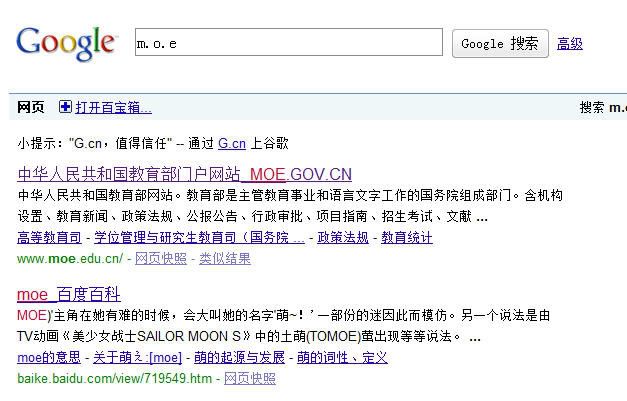Click the www.moe.edu.cn/ green URL text
The height and width of the screenshot is (401, 627).
coord(70,259)
